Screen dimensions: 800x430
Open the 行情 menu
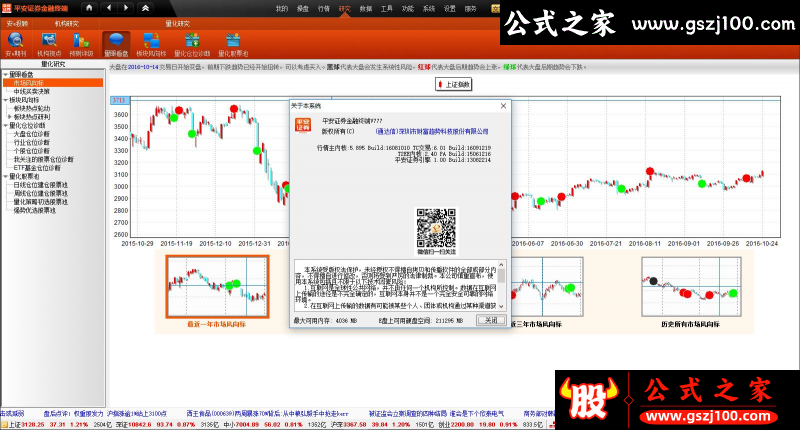[x=323, y=9]
